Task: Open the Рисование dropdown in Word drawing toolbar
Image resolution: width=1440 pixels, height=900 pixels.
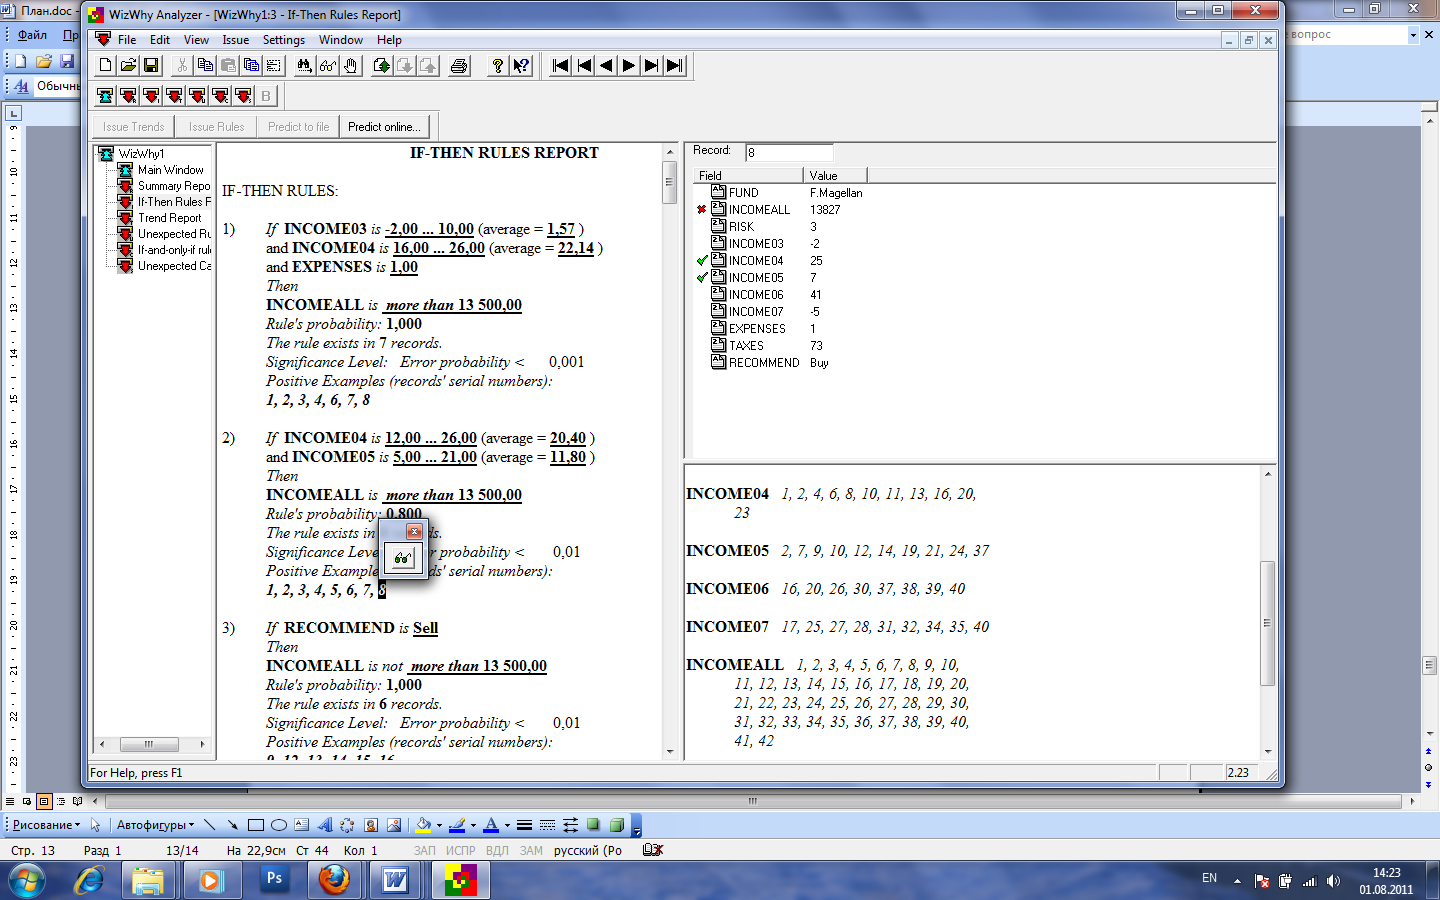Action: [x=46, y=825]
